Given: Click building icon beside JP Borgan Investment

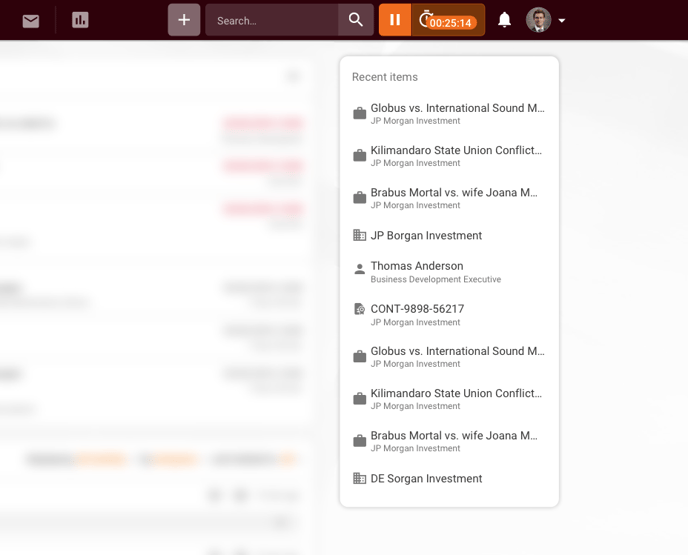Looking at the screenshot, I should 359,235.
